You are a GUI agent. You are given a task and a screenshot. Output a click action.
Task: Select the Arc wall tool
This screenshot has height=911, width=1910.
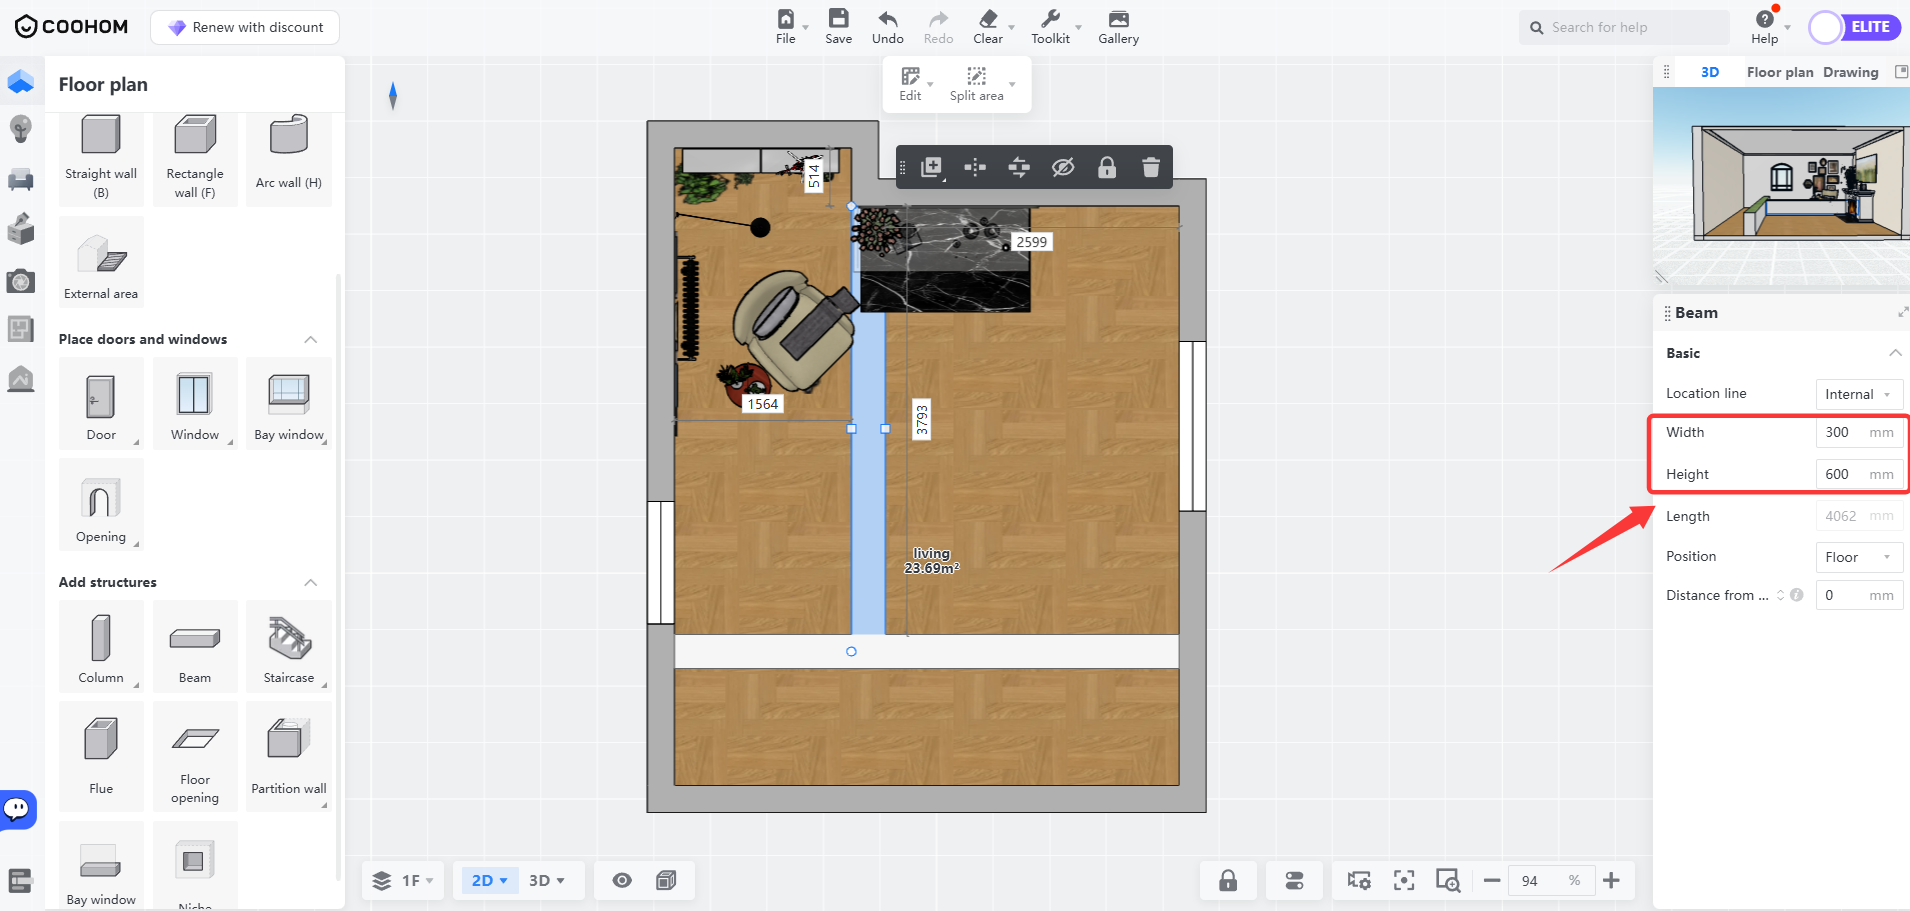(289, 155)
